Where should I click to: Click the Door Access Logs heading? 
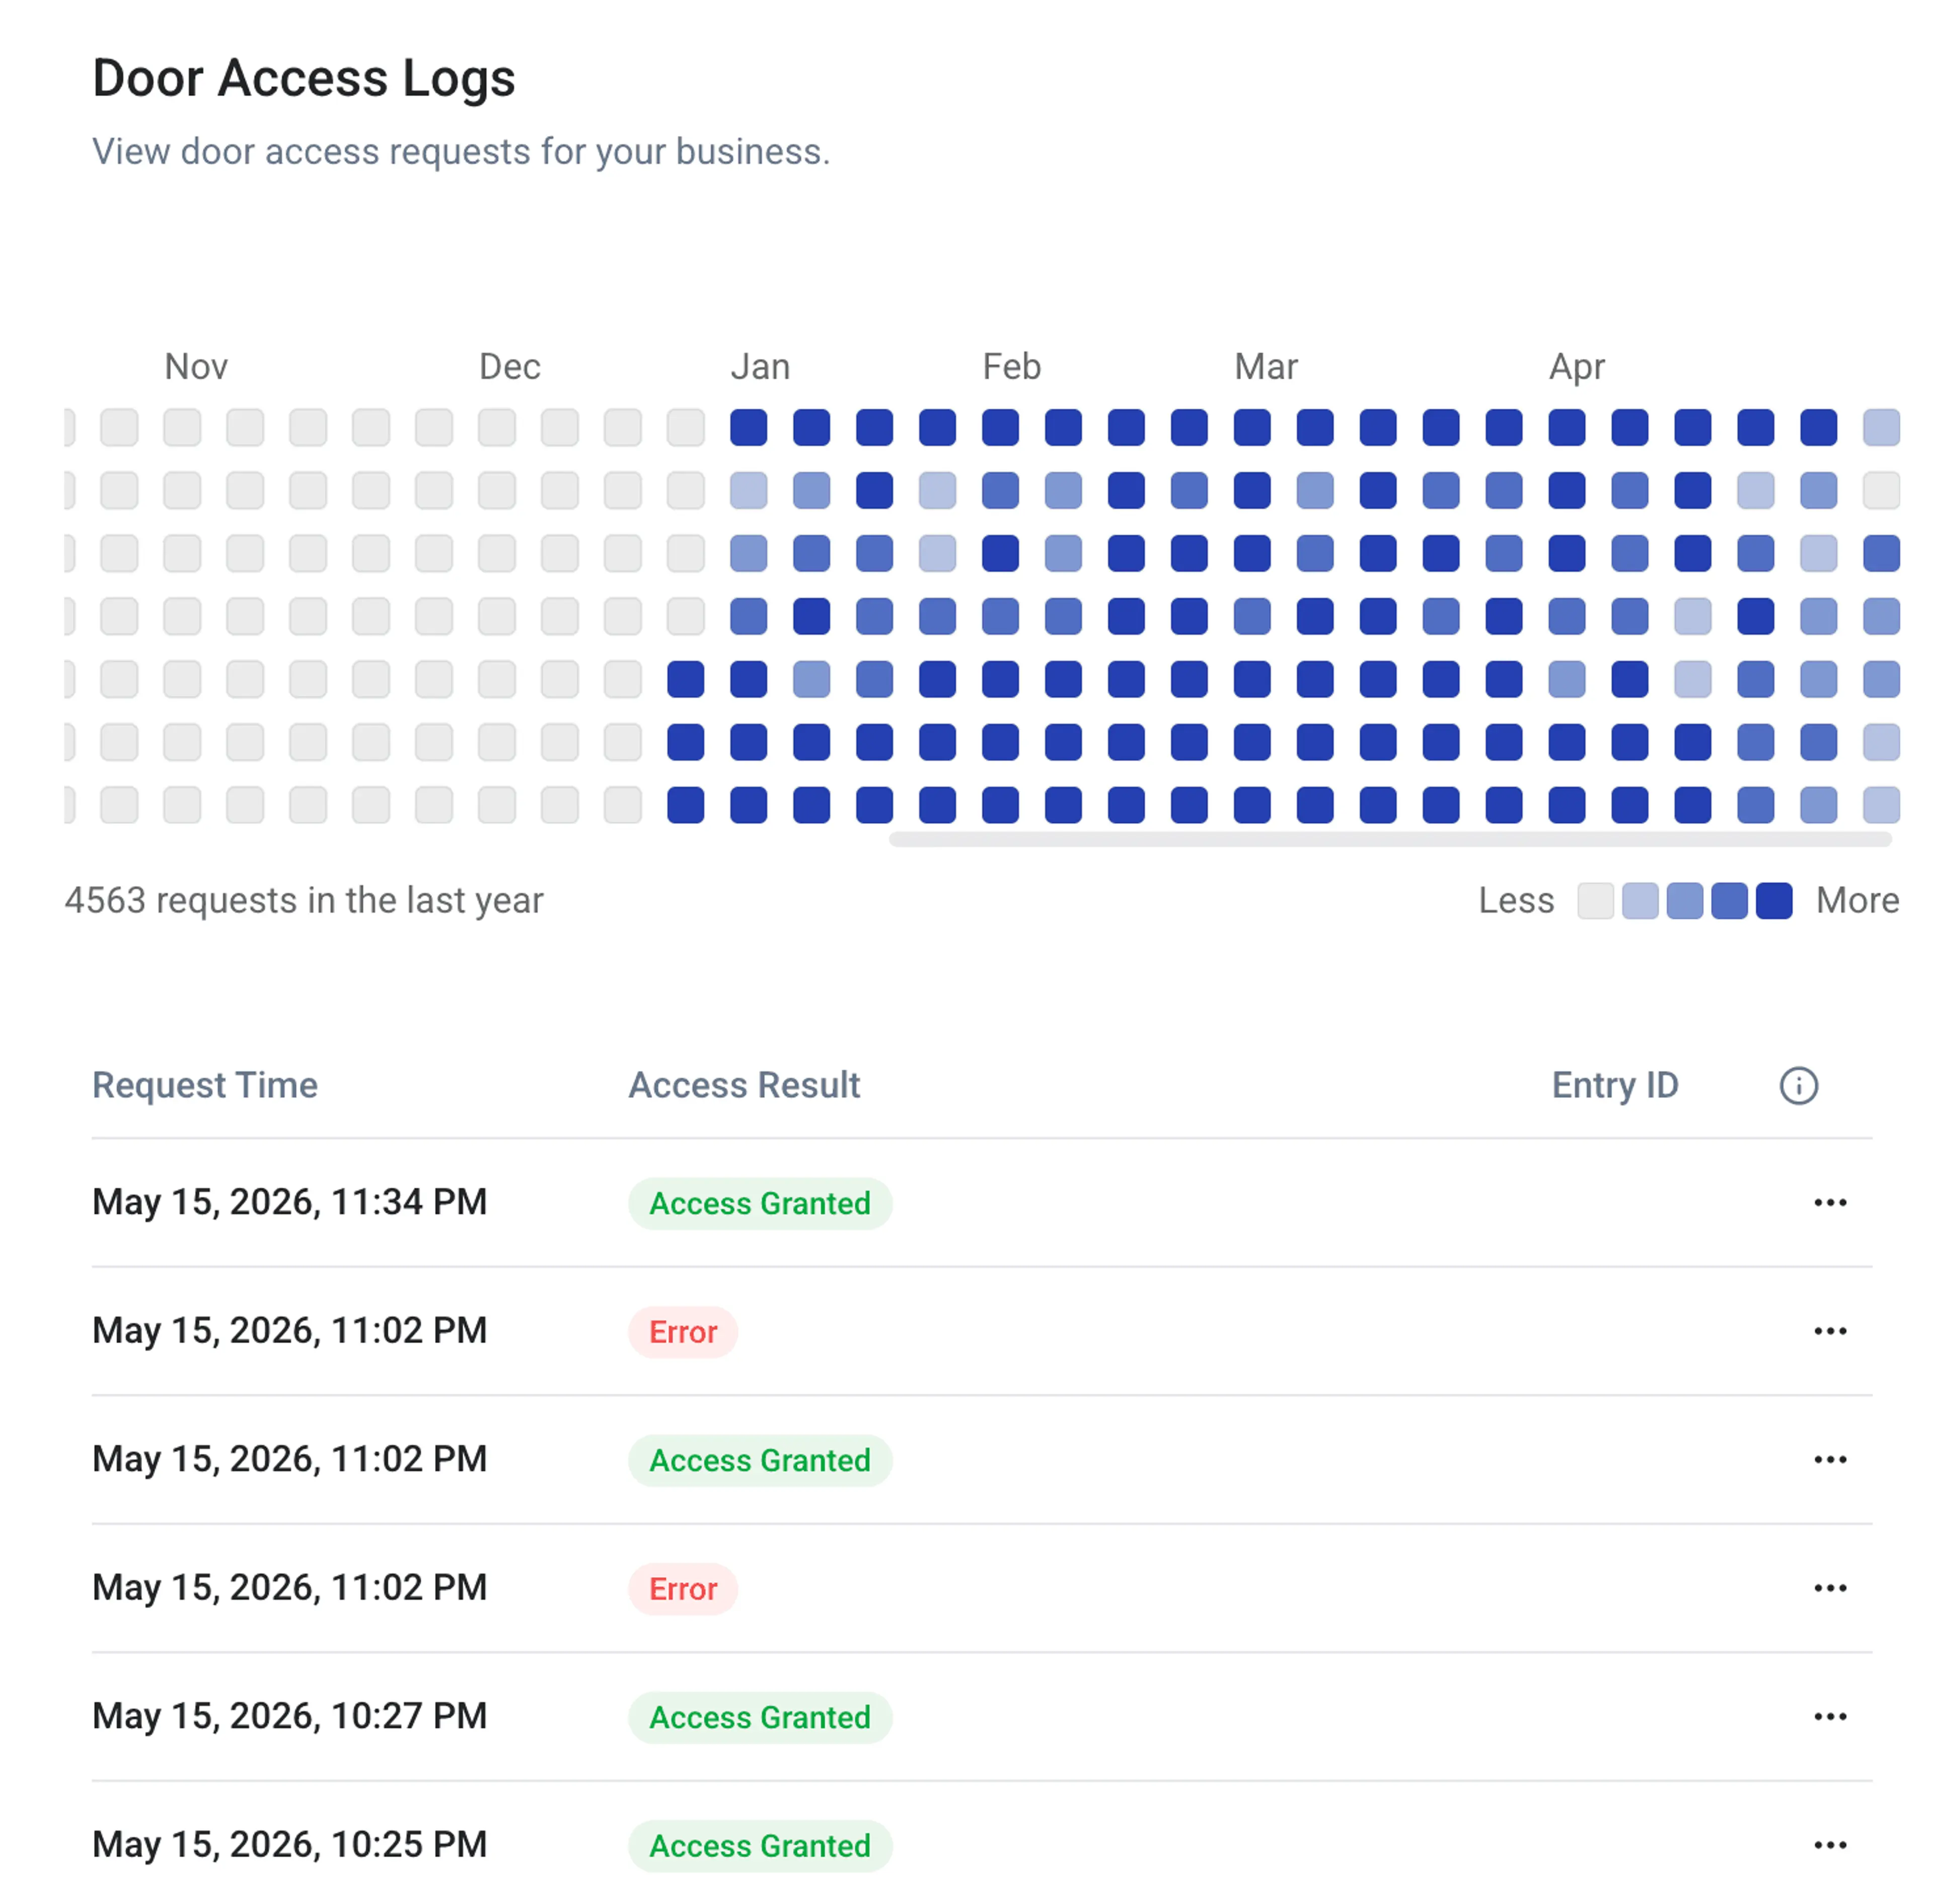tap(303, 78)
